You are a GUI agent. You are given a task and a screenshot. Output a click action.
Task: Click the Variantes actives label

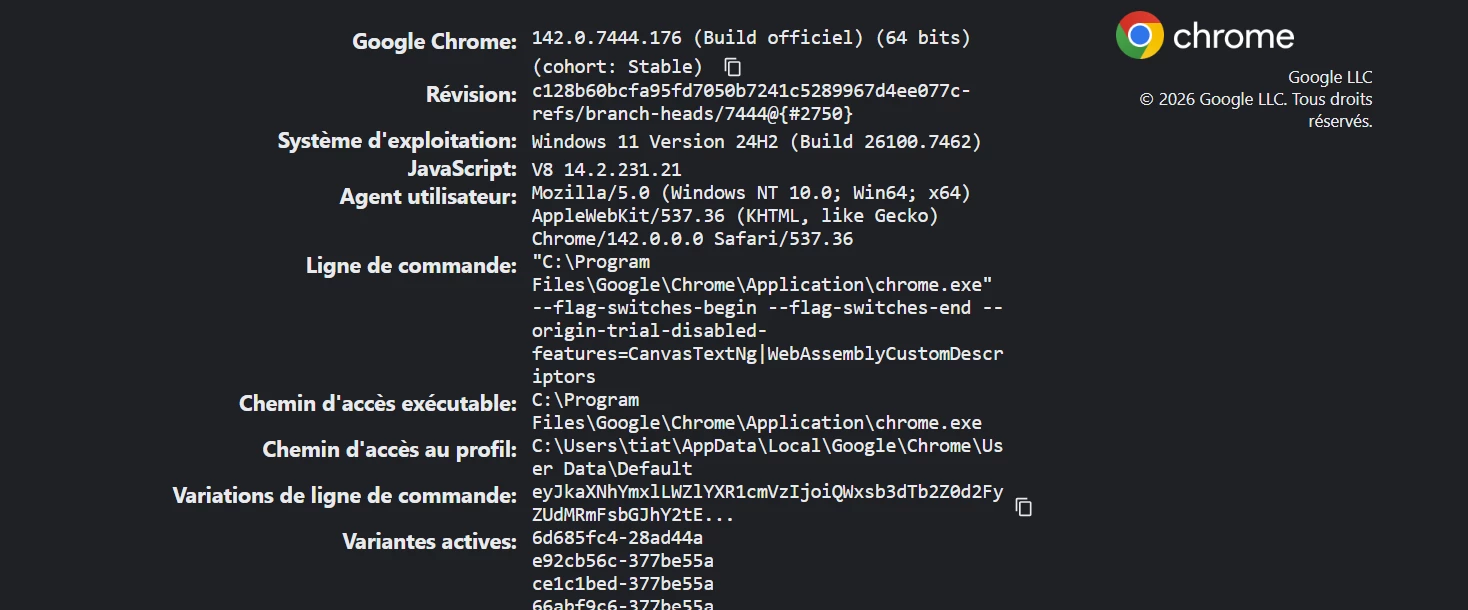pos(429,542)
